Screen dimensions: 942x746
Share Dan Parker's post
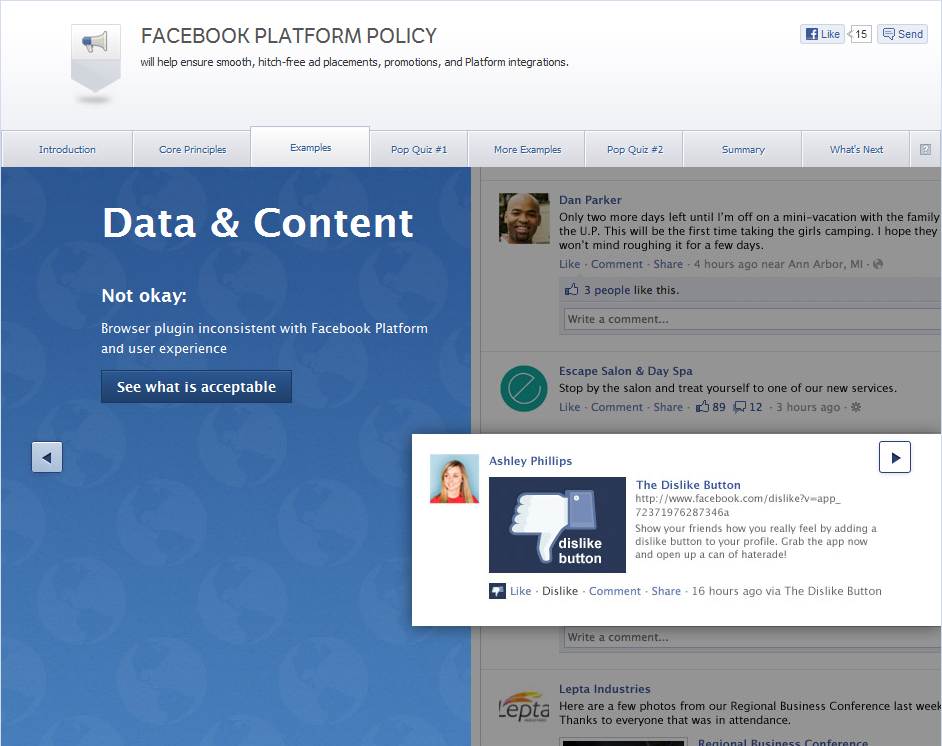pyautogui.click(x=668, y=264)
